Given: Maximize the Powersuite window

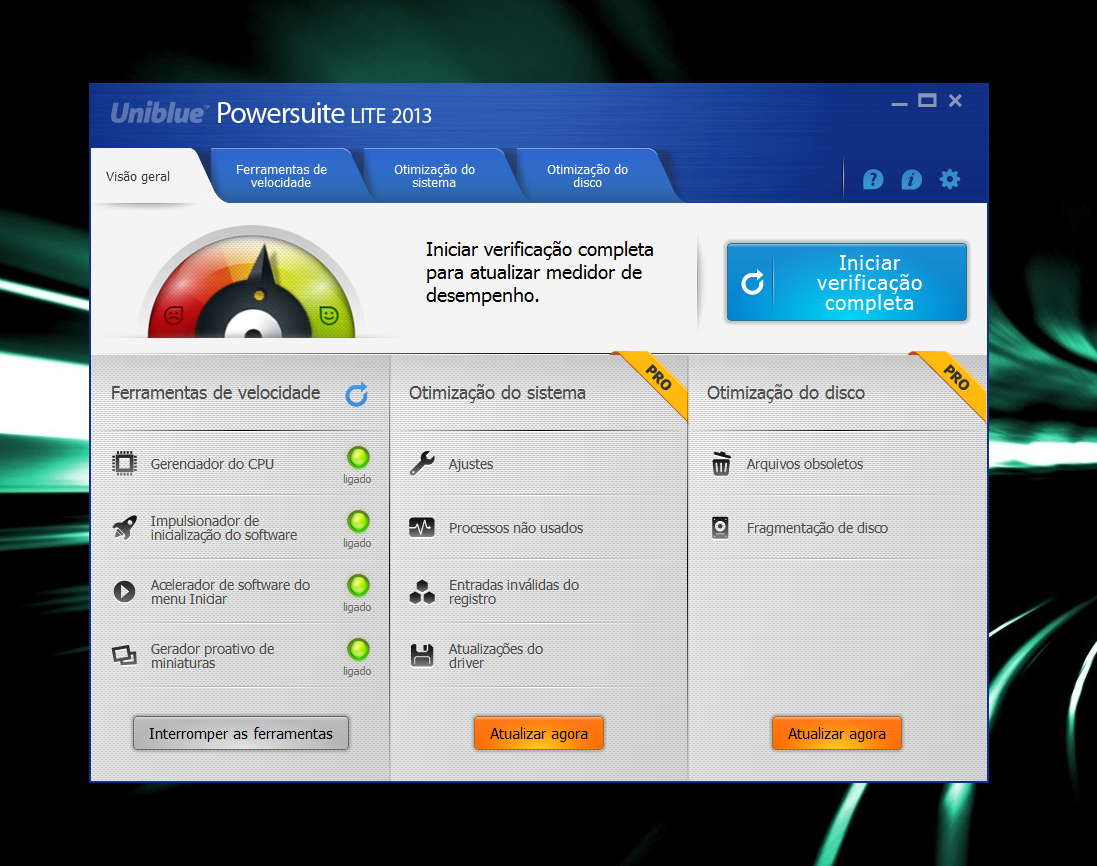Looking at the screenshot, I should point(927,101).
